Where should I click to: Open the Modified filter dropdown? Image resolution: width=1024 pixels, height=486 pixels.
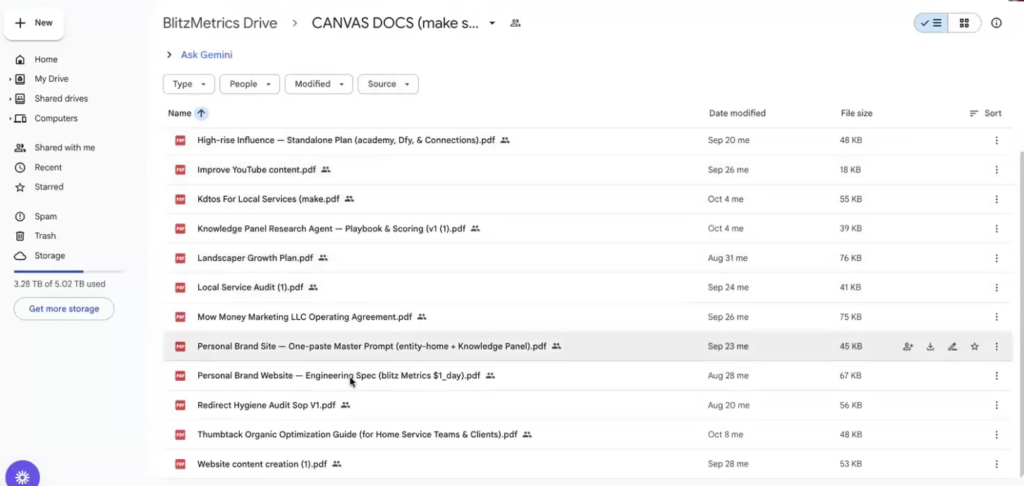tap(318, 84)
